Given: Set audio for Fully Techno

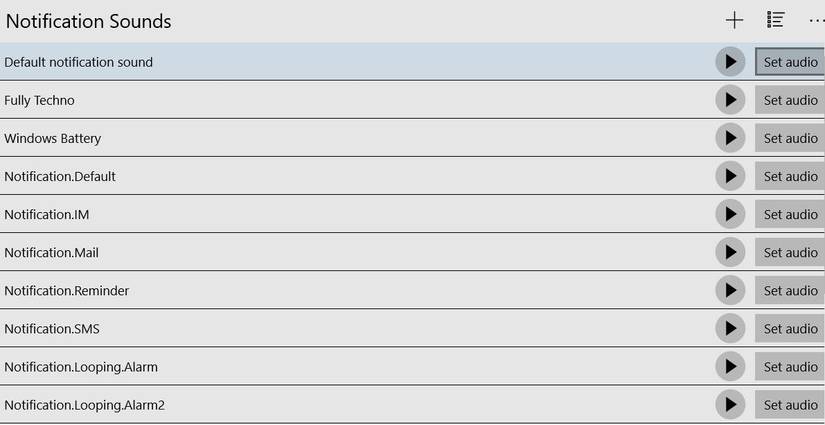Looking at the screenshot, I should pyautogui.click(x=790, y=100).
